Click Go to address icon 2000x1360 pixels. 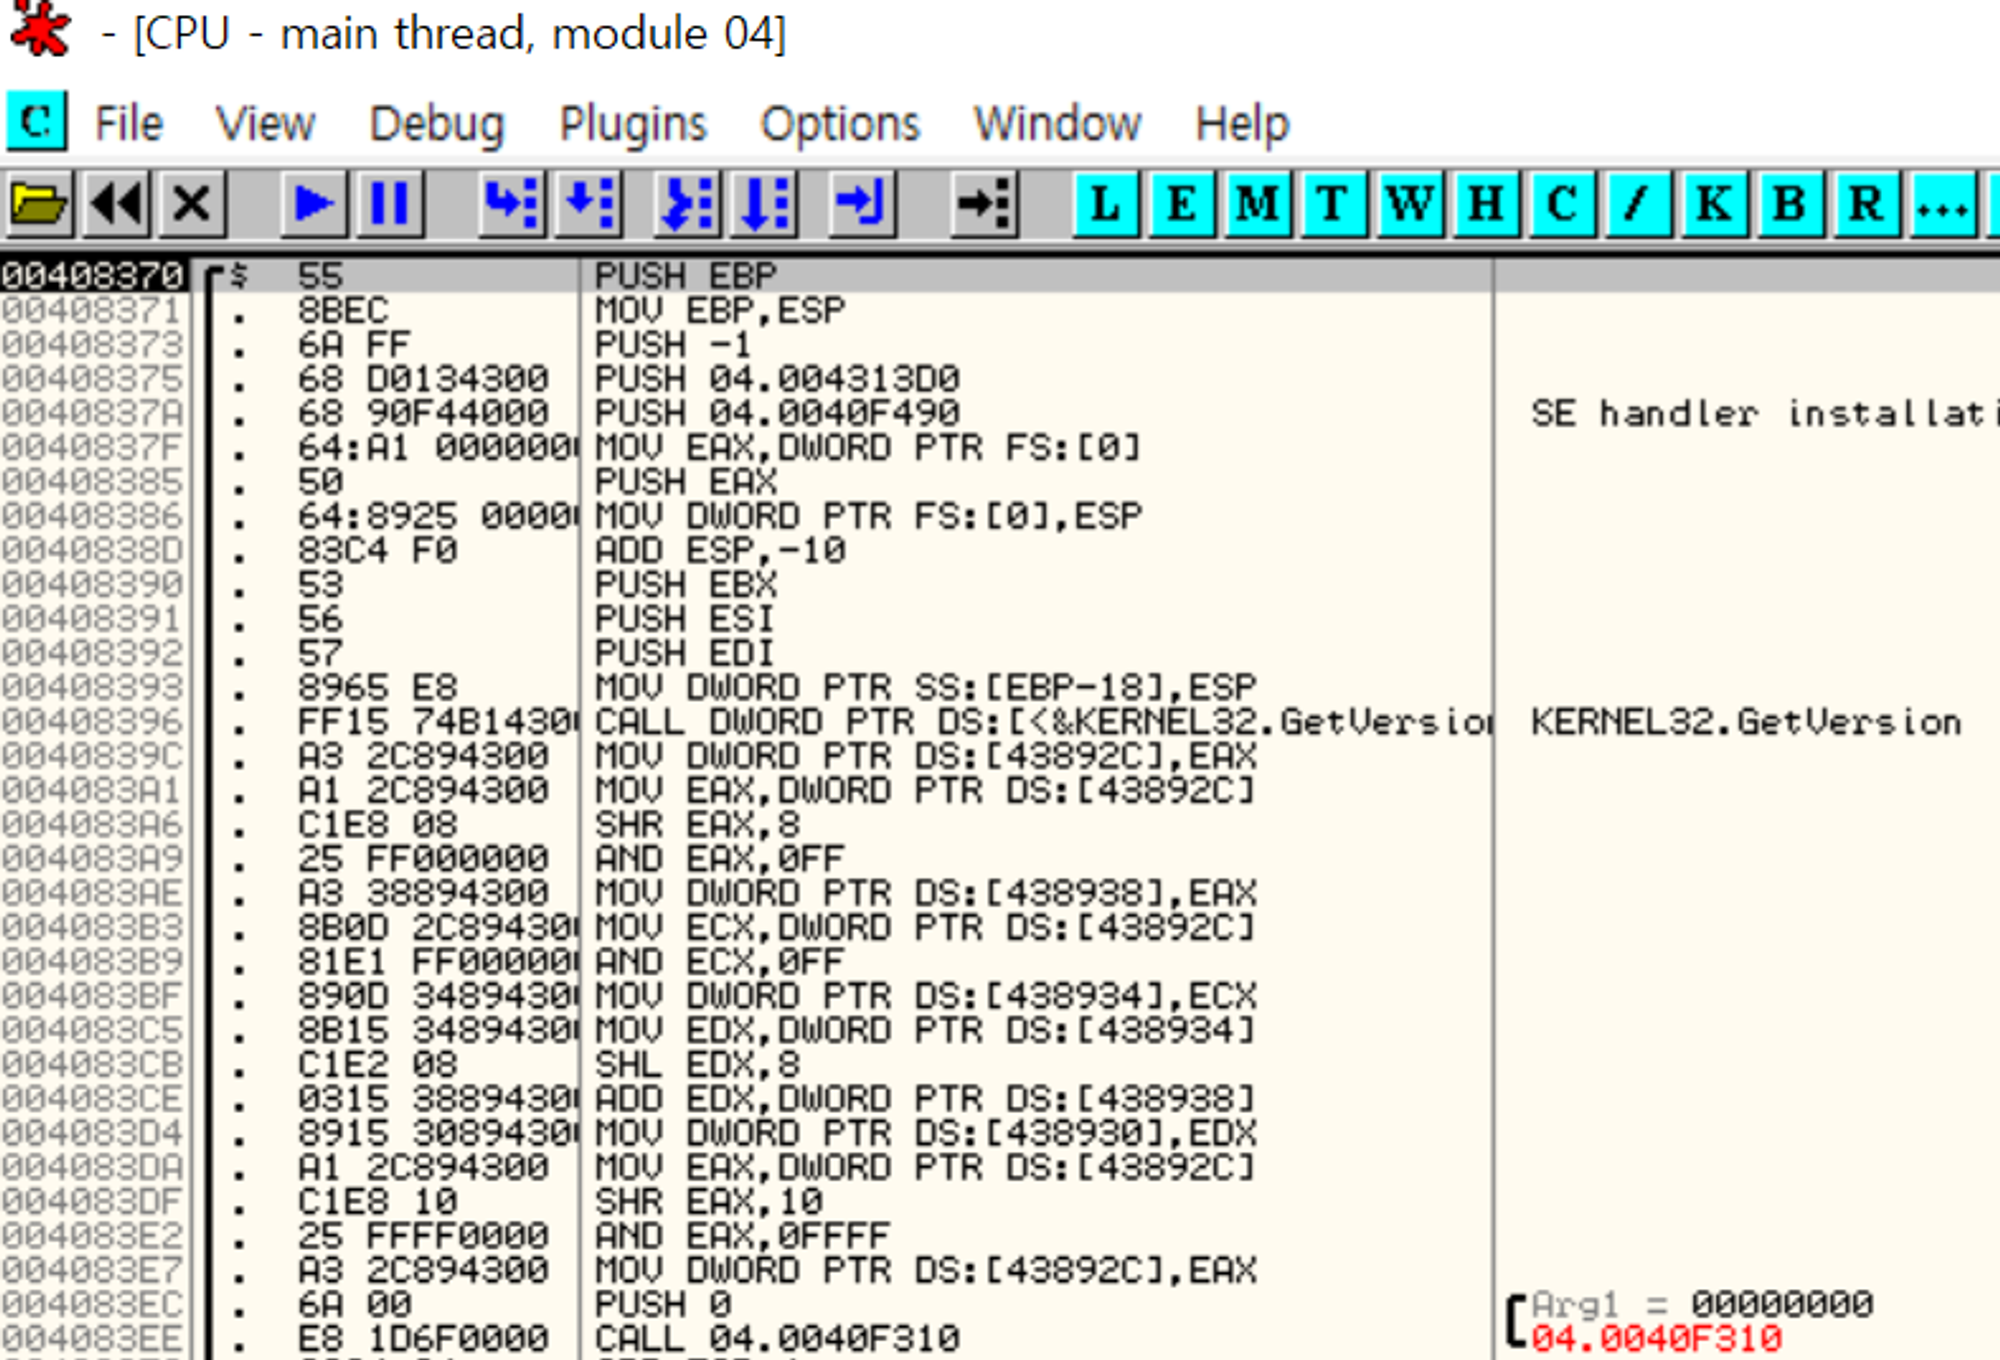click(x=984, y=205)
